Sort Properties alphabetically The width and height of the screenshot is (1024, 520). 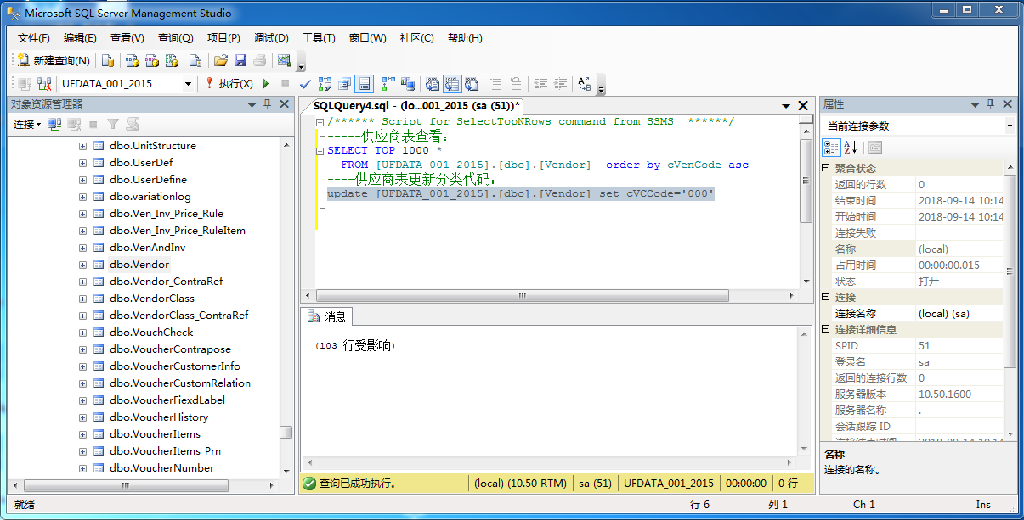tap(850, 148)
